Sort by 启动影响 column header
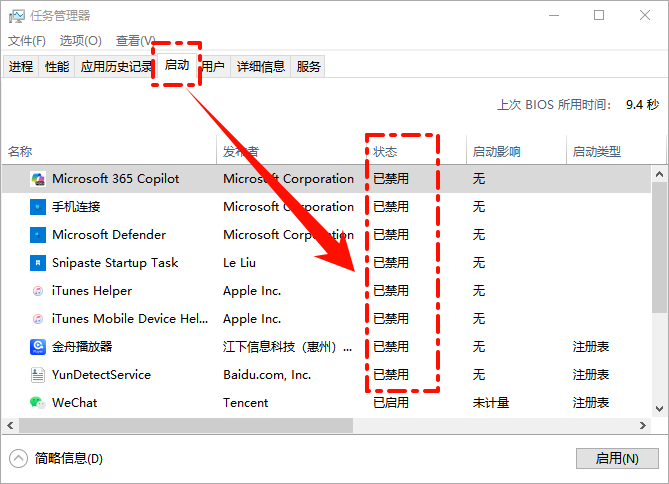 (496, 152)
